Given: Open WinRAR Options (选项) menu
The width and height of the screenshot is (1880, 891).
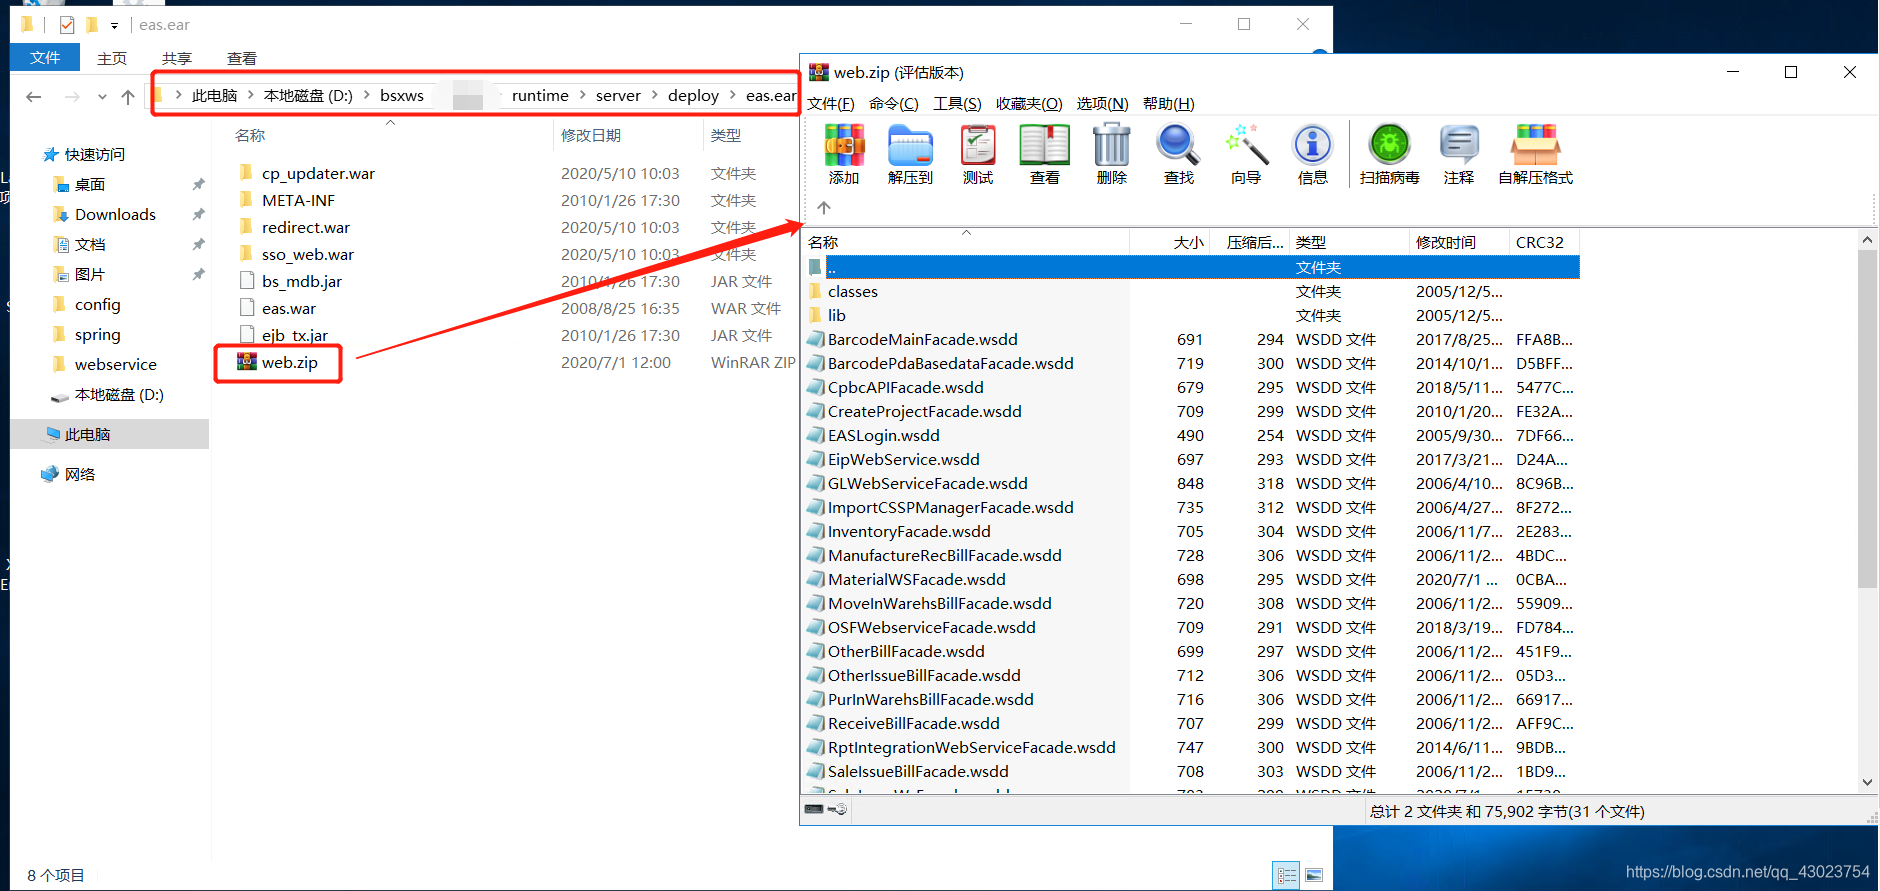Looking at the screenshot, I should 1103,104.
